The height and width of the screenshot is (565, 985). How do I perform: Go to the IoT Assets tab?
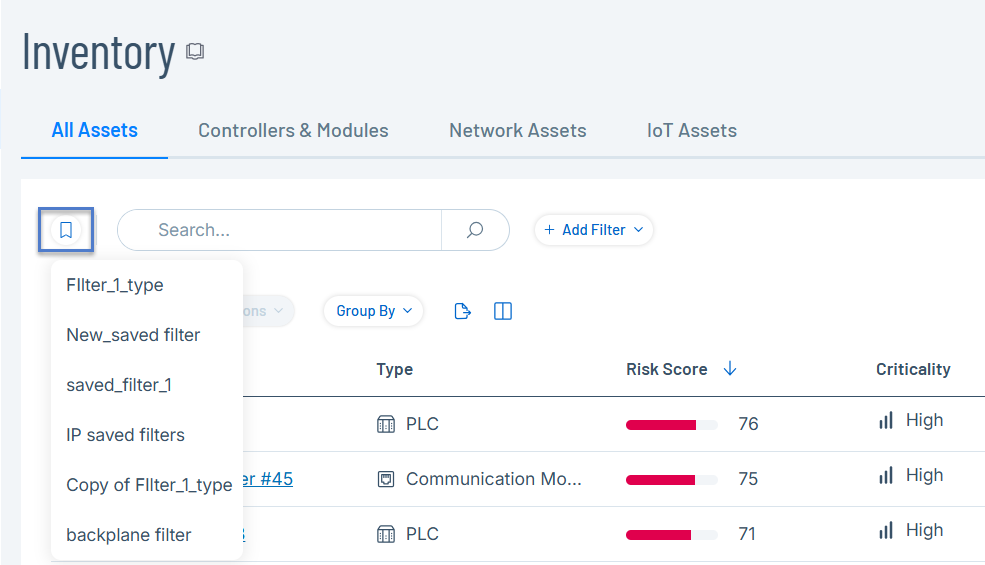click(692, 130)
